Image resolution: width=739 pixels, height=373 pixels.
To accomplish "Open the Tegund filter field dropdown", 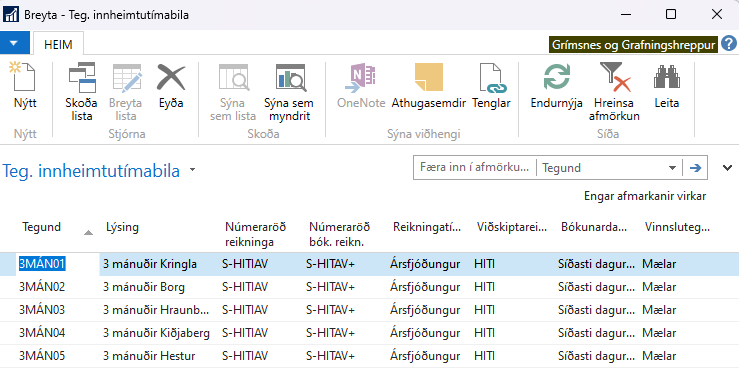I will point(673,168).
